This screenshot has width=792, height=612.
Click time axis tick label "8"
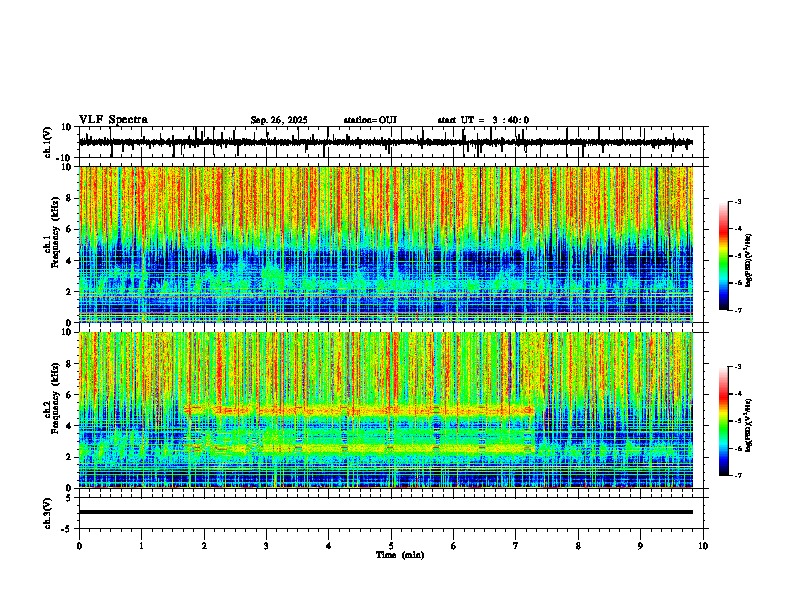[x=578, y=546]
